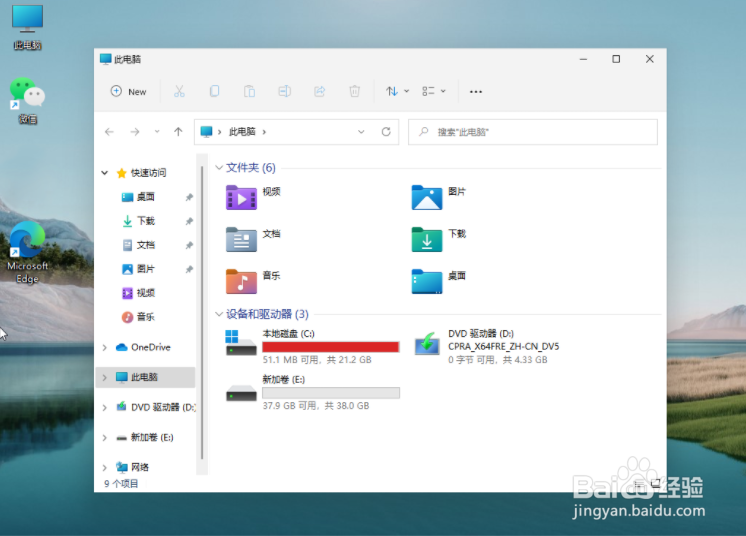
Task: Select the 文档 folder icon
Action: [x=241, y=239]
